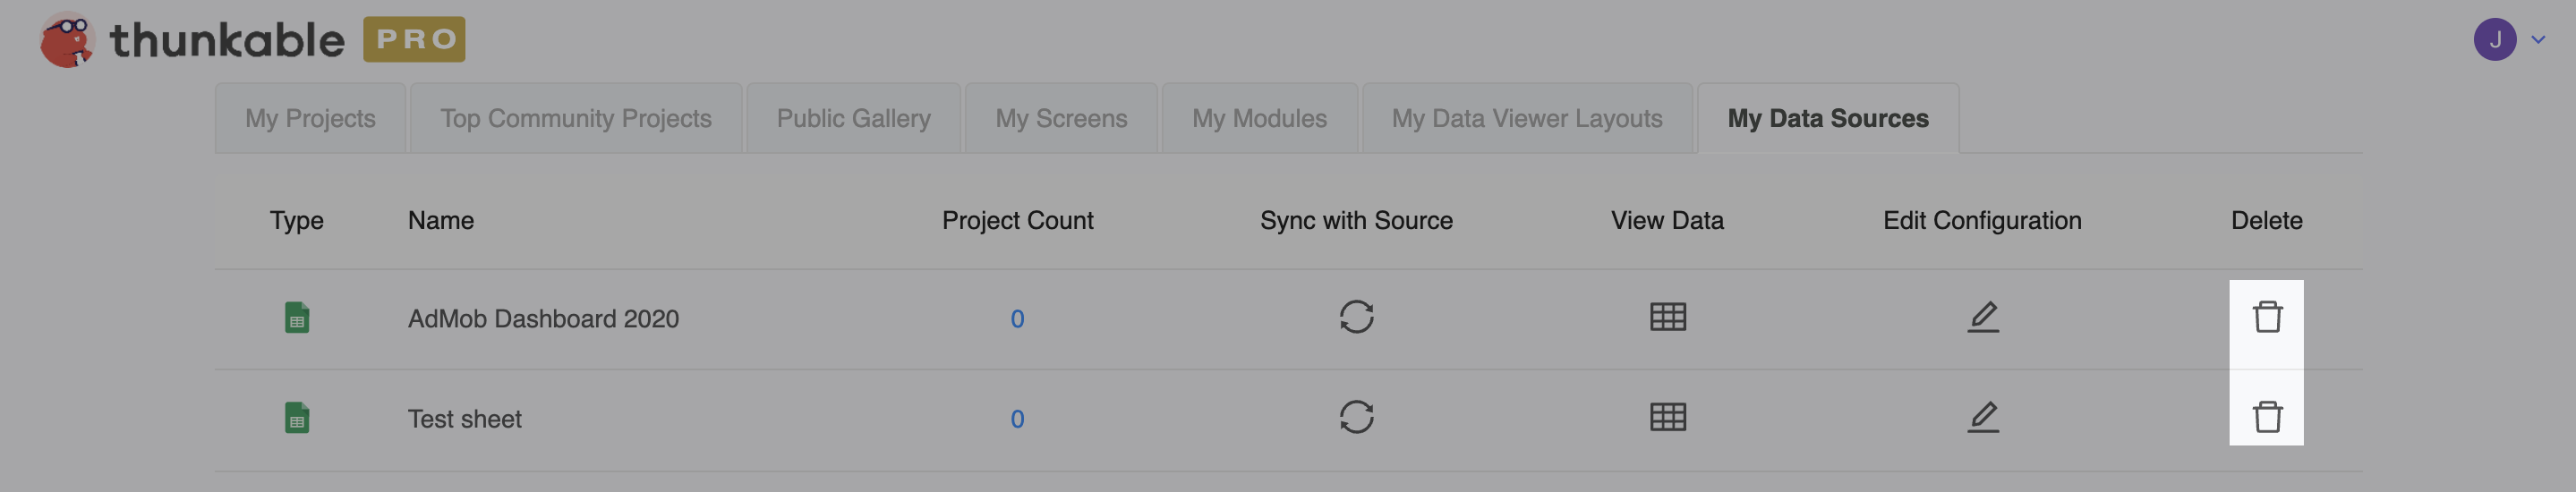The width and height of the screenshot is (2576, 492).
Task: Click the Thunkable beaver logo
Action: [x=66, y=40]
